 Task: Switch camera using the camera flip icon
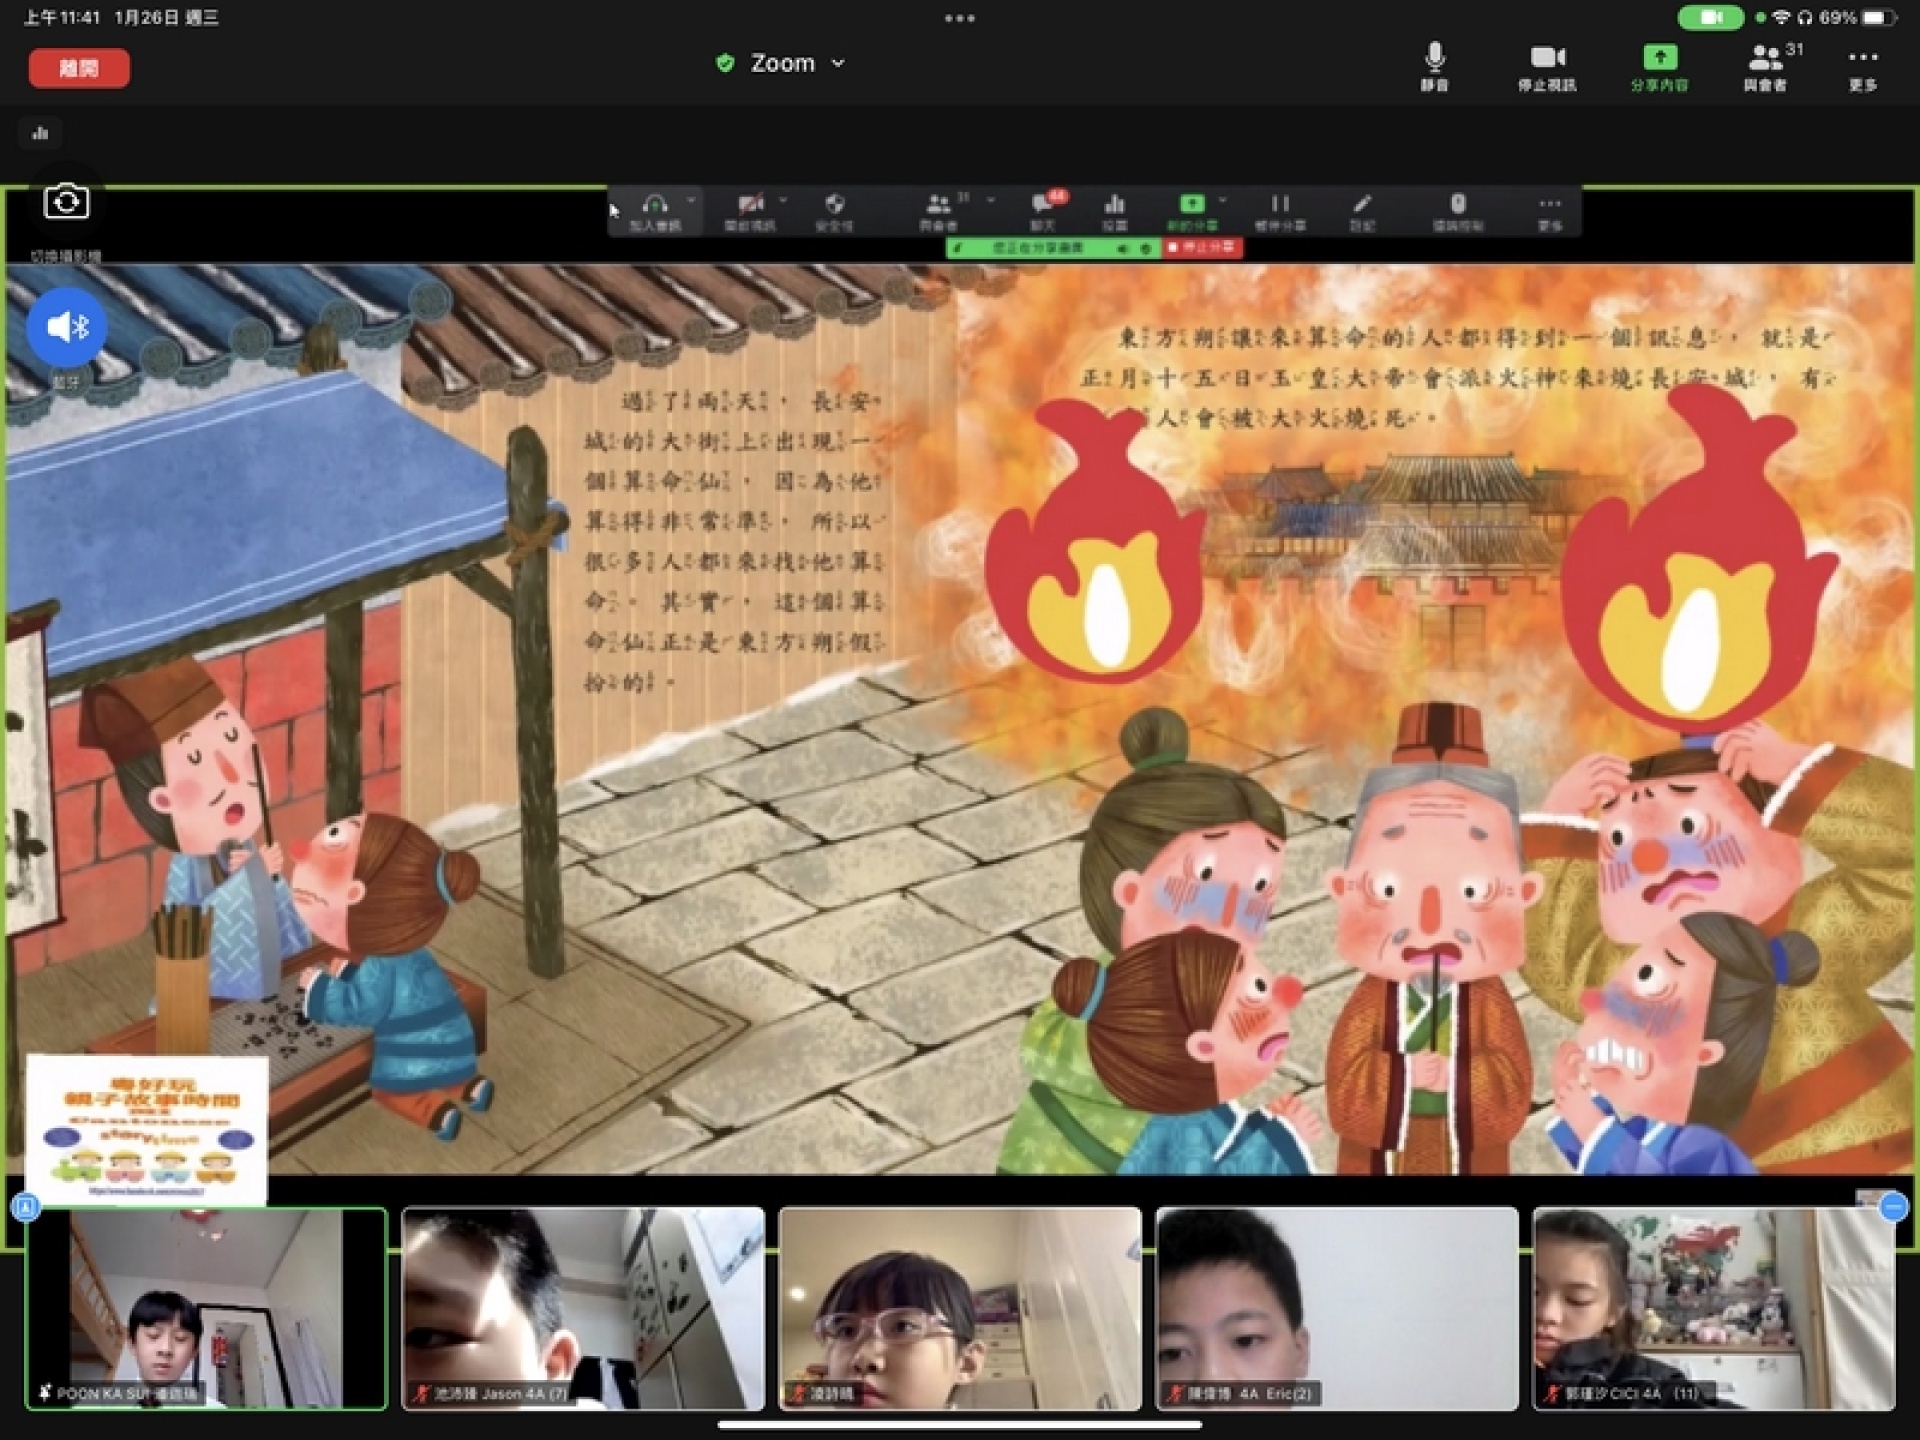66,203
